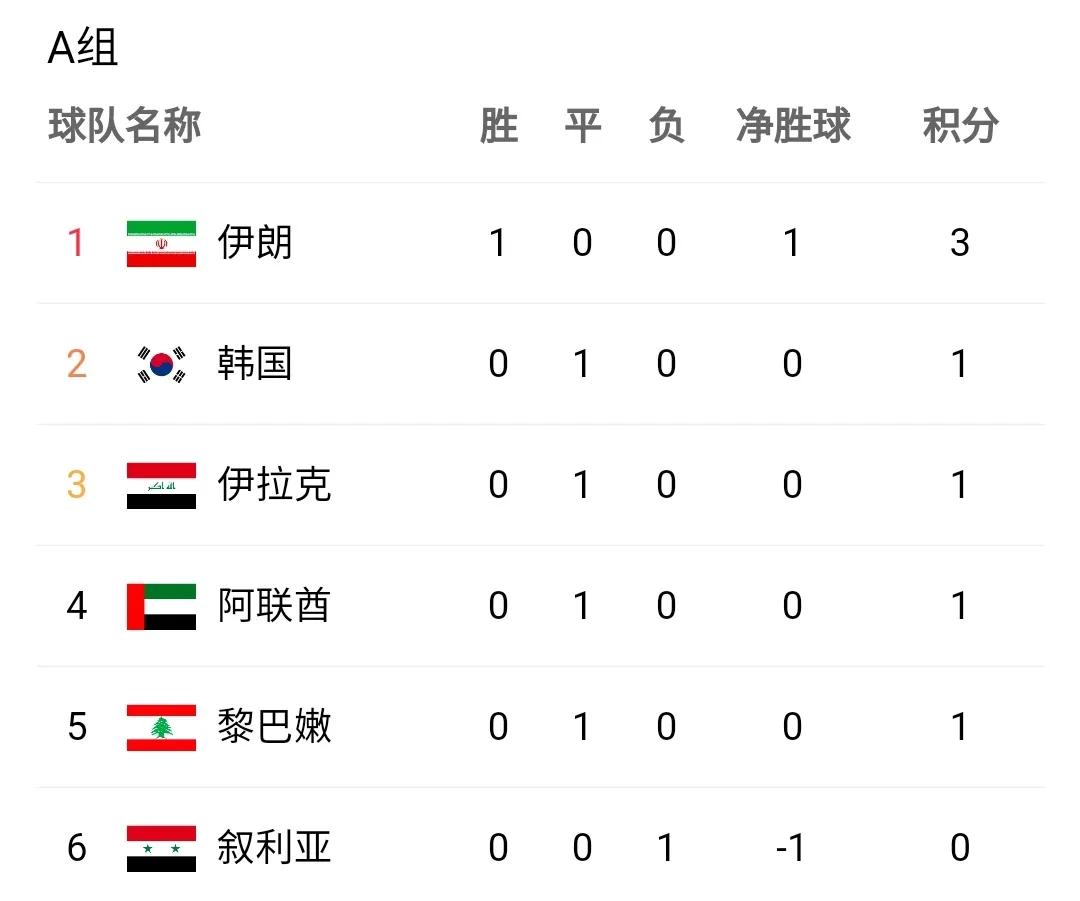Click the Iraq flag icon
This screenshot has height=901, width=1080.
161,486
